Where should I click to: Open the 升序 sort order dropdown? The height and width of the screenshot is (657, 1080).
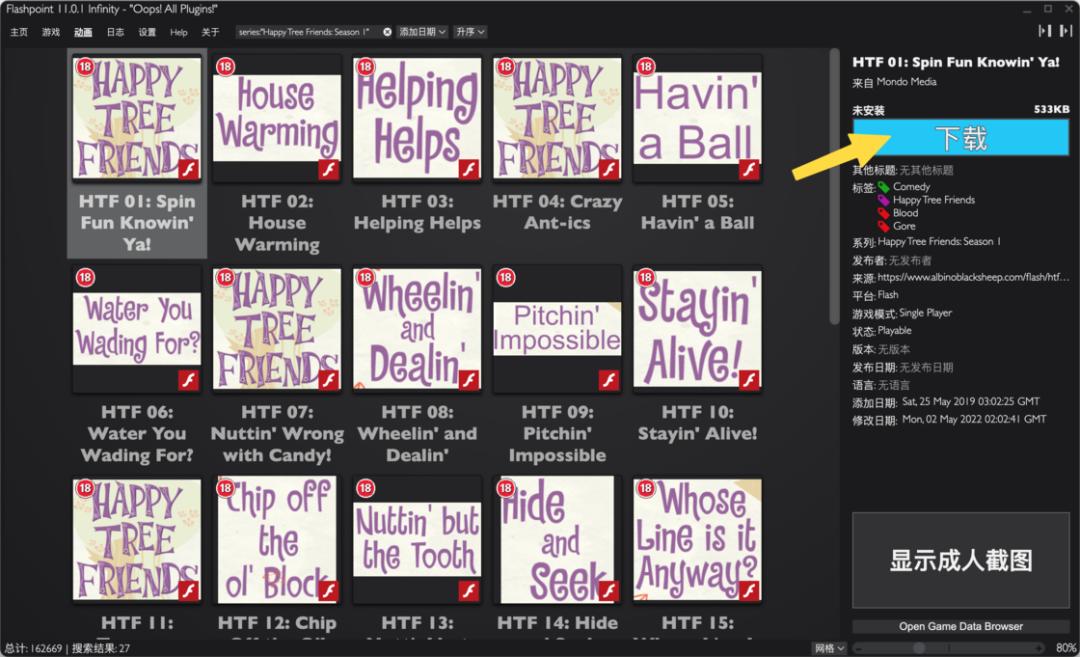[x=470, y=32]
